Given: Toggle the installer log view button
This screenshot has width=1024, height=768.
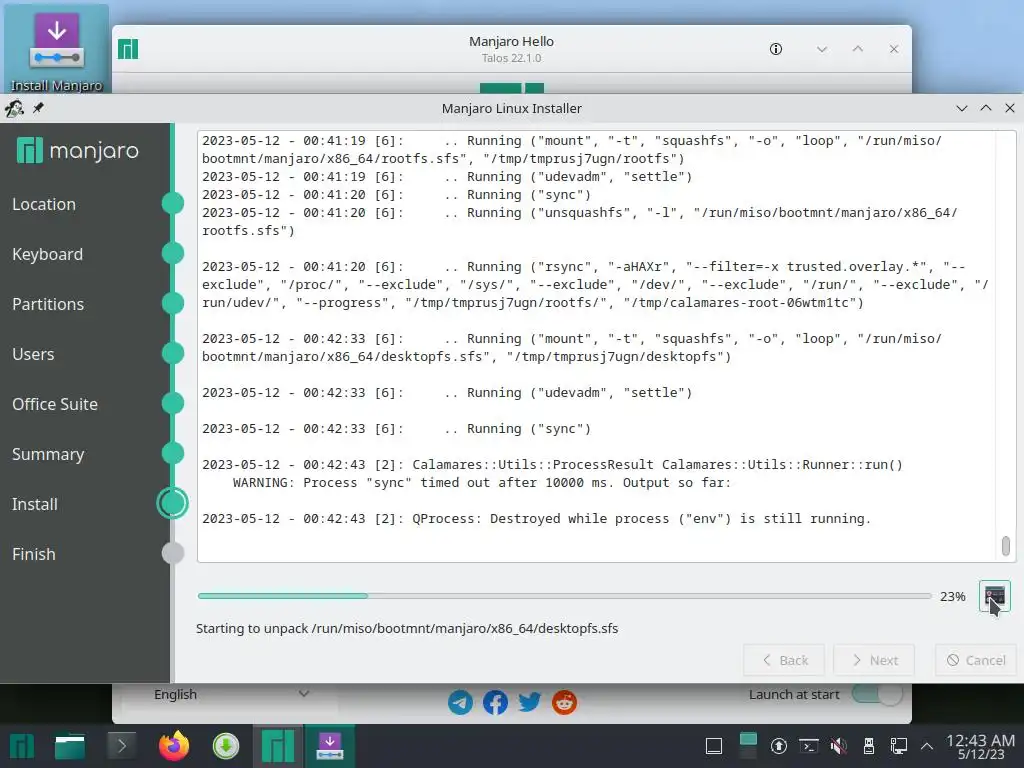Looking at the screenshot, I should (x=994, y=596).
